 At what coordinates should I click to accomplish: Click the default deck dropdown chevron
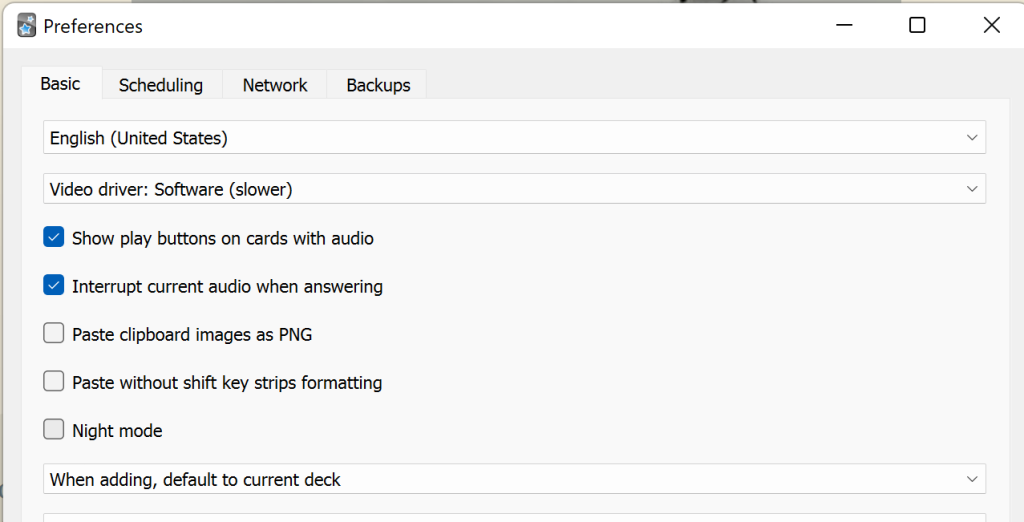(x=972, y=479)
